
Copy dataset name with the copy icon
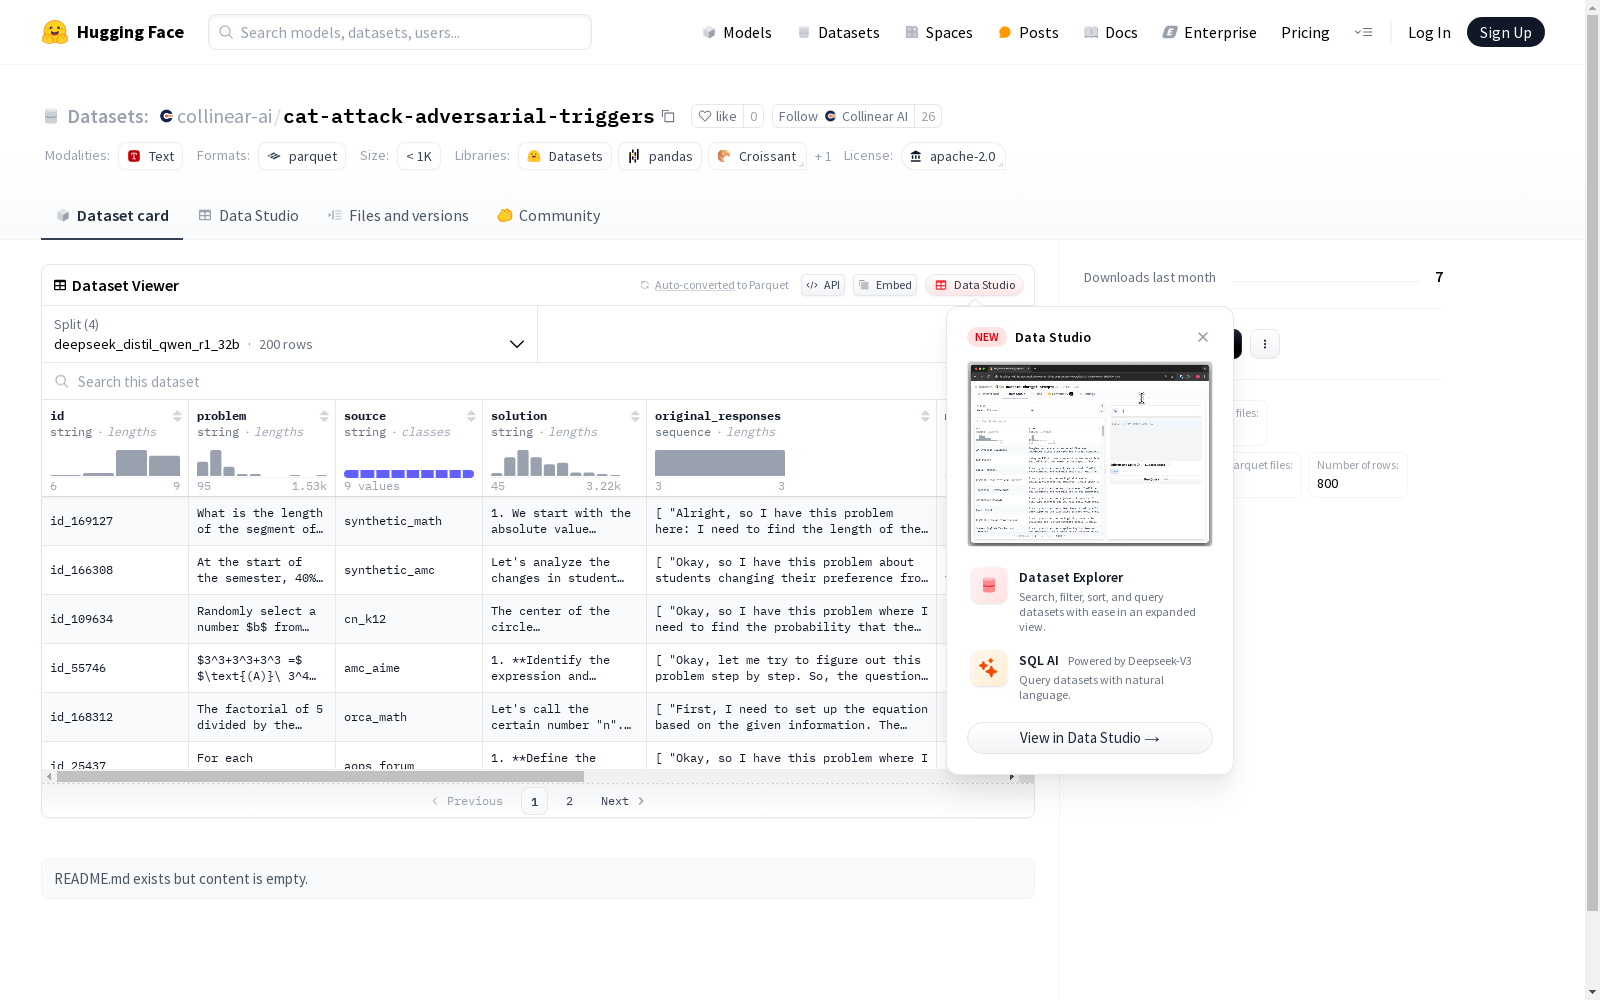click(x=668, y=116)
